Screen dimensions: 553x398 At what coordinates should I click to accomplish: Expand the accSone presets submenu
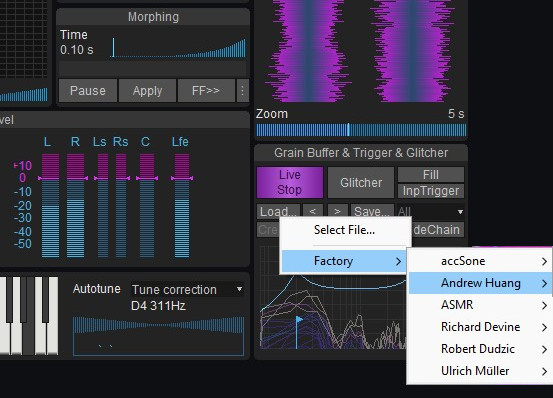[x=480, y=261]
